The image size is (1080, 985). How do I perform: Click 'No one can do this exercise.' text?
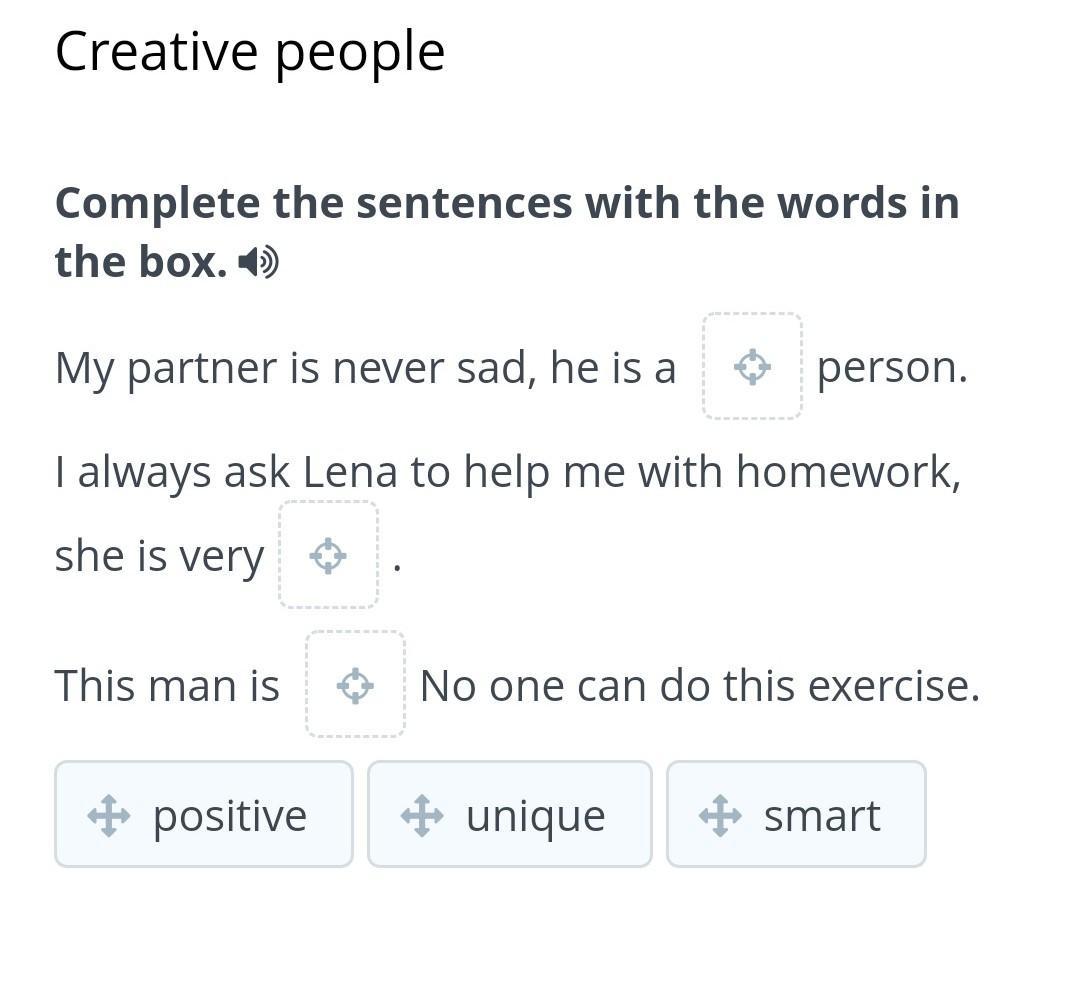tap(699, 686)
